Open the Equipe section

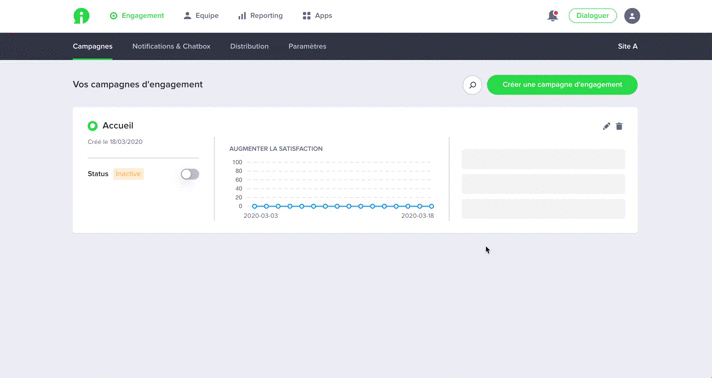tap(201, 15)
